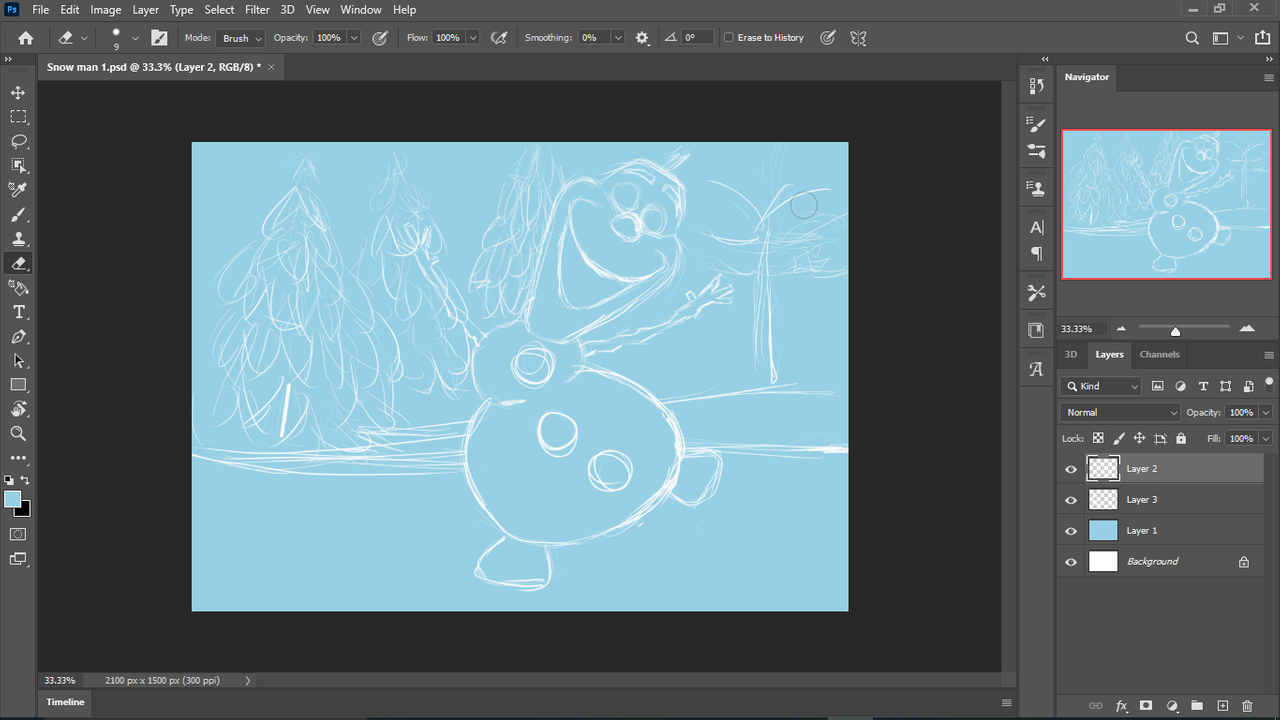Select the Pen tool

coord(18,336)
